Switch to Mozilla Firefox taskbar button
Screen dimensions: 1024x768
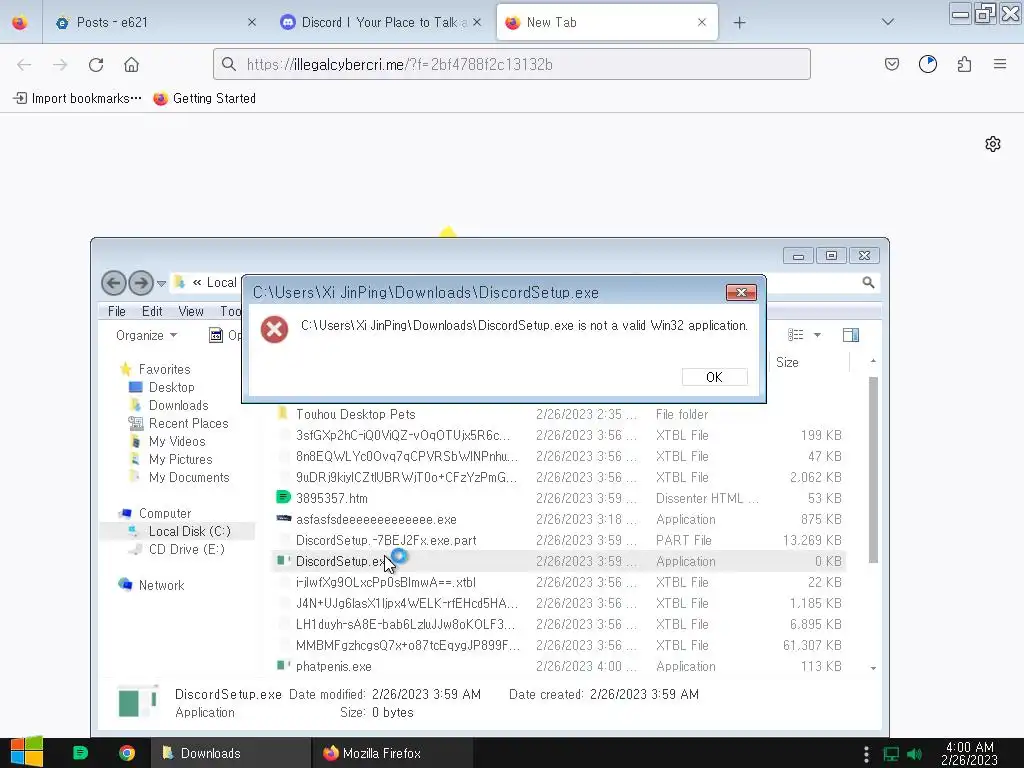pos(393,753)
